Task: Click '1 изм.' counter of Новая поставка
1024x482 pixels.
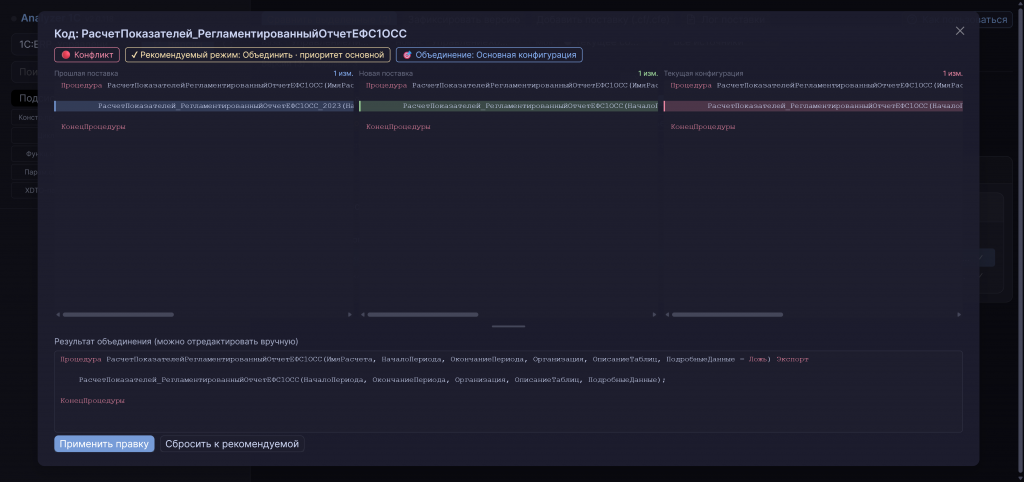Action: [x=648, y=74]
